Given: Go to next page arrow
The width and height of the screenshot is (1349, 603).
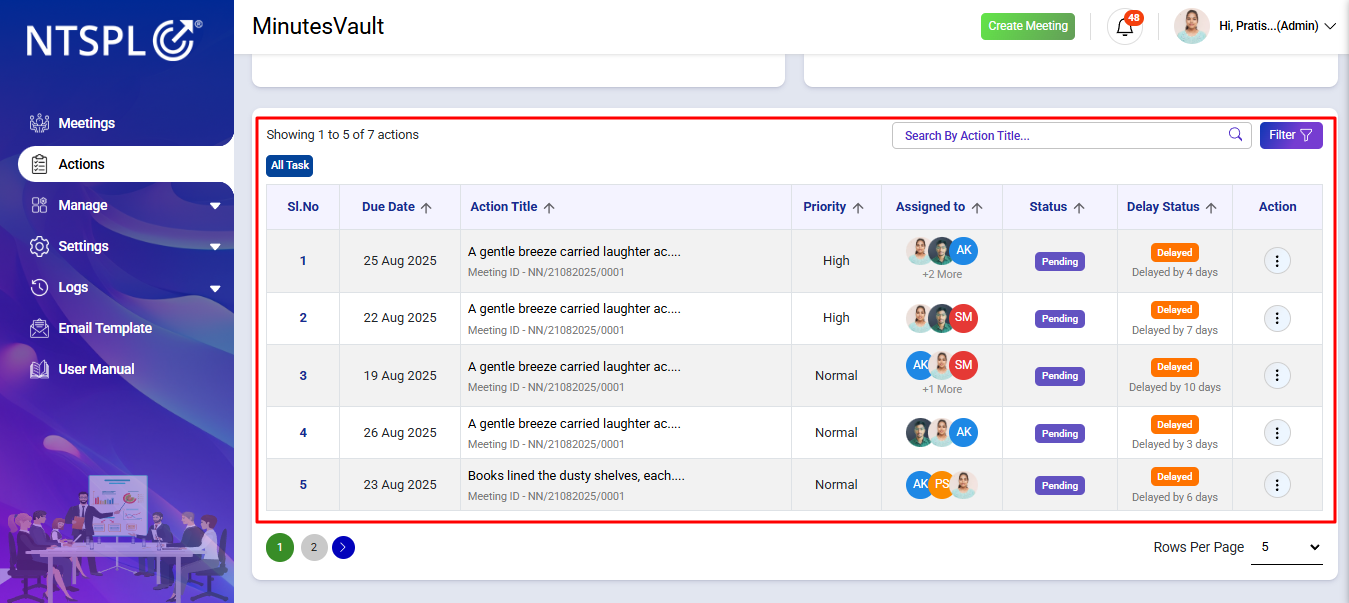Looking at the screenshot, I should coord(343,547).
